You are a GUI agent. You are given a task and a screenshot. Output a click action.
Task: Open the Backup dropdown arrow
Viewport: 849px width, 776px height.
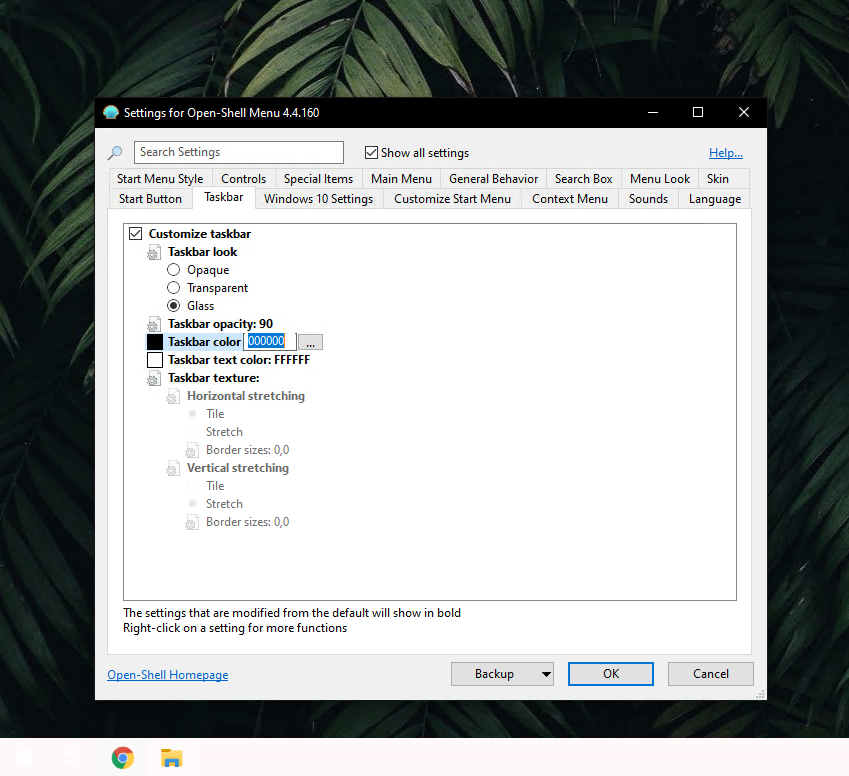(x=546, y=674)
